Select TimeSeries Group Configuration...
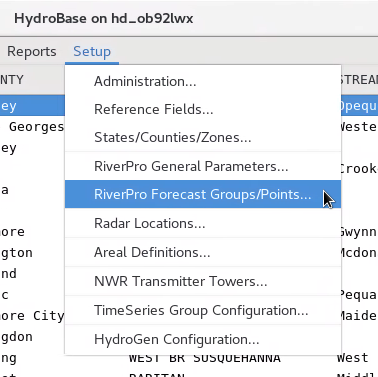This screenshot has height=377, width=378. (x=203, y=310)
